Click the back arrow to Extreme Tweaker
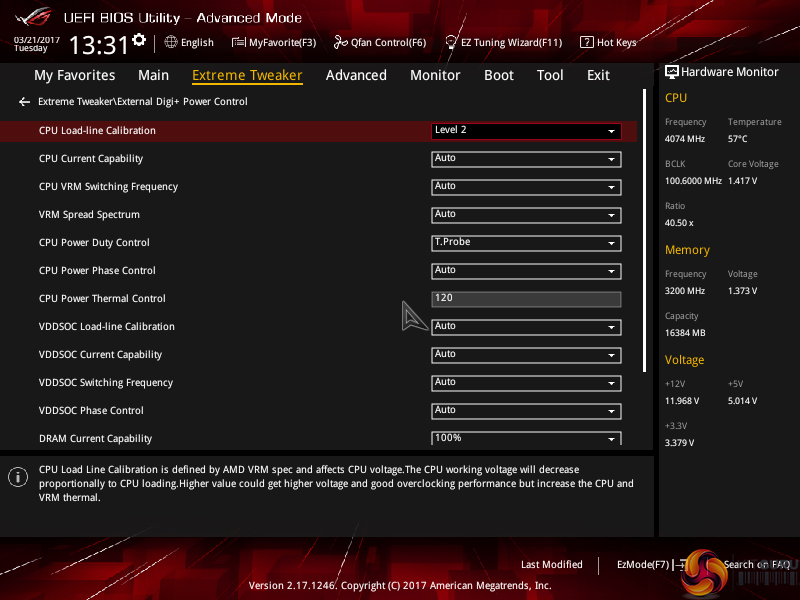 pyautogui.click(x=24, y=102)
